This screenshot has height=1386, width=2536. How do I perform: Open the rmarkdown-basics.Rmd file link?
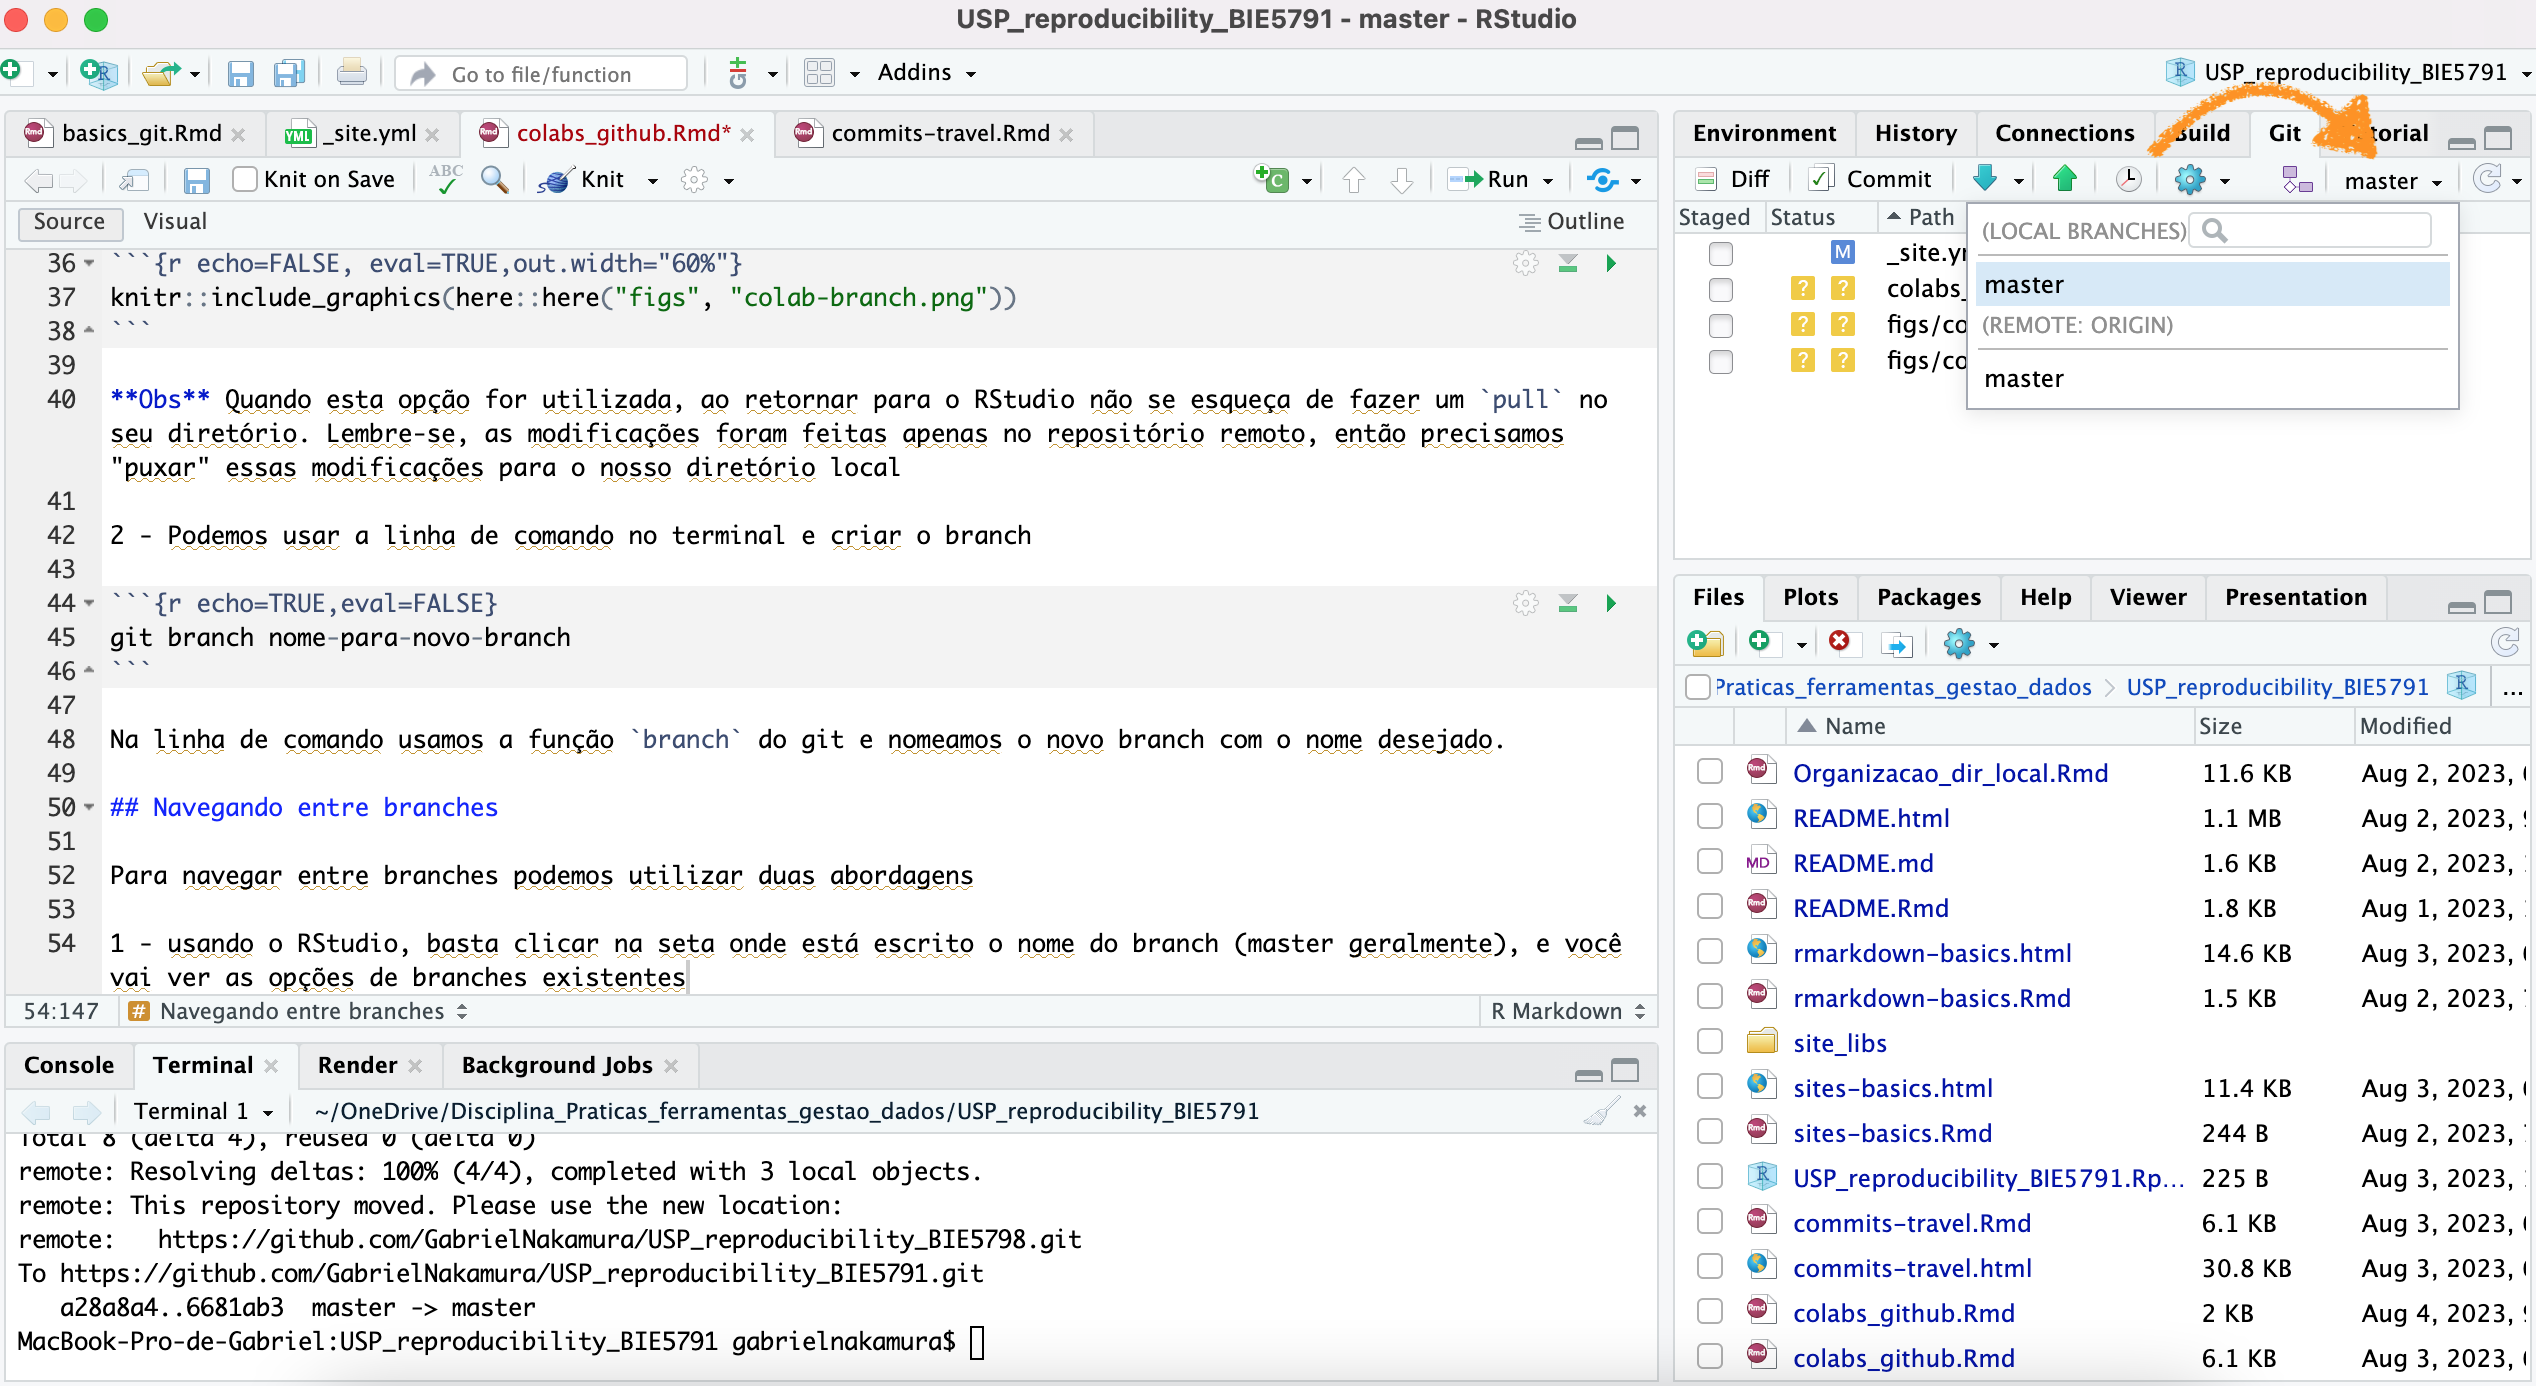pyautogui.click(x=1931, y=998)
